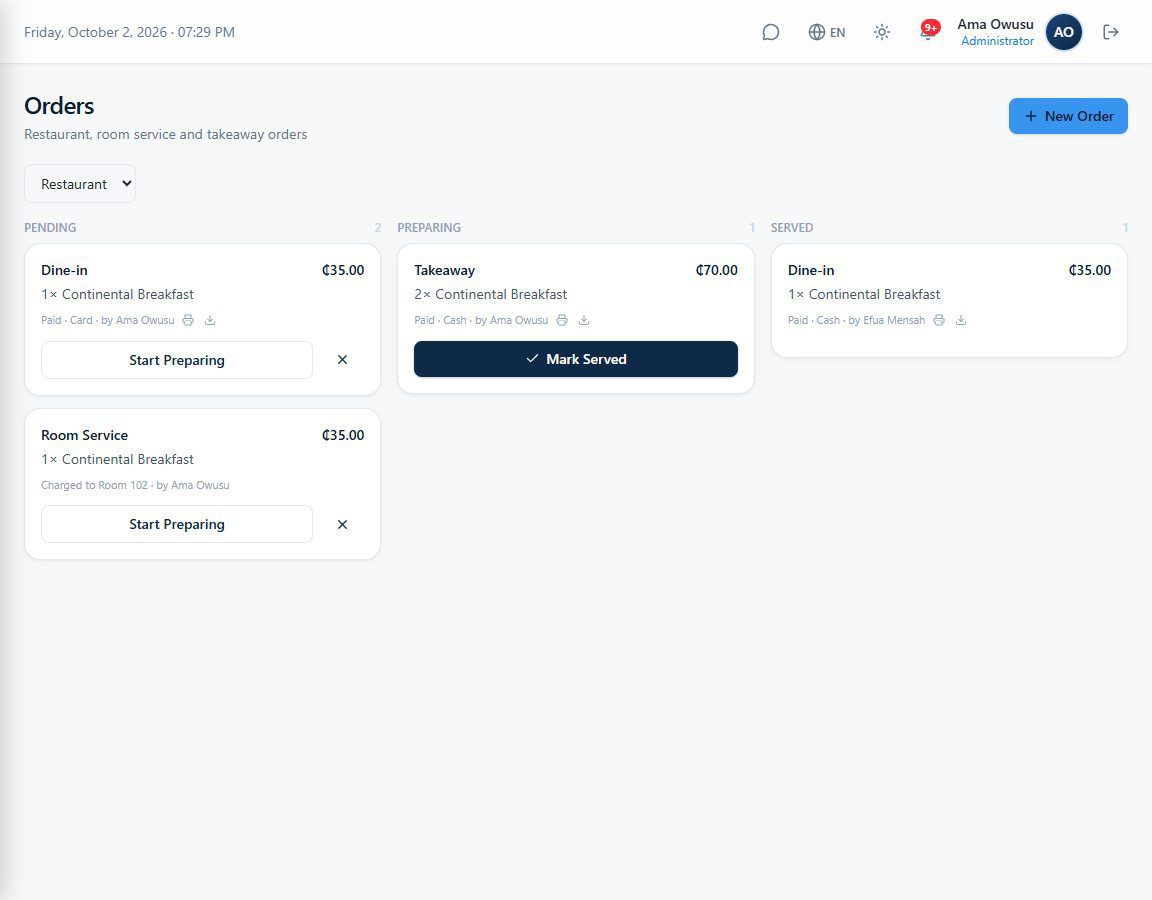Click the SERVED column header
This screenshot has width=1152, height=900.
792,228
